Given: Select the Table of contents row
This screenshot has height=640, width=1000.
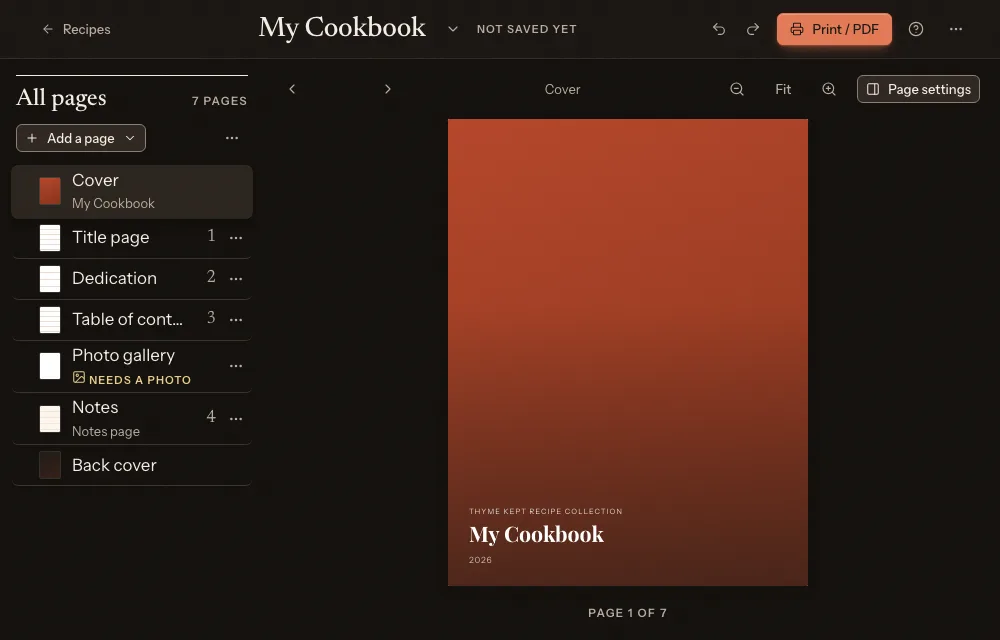Looking at the screenshot, I should 132,319.
